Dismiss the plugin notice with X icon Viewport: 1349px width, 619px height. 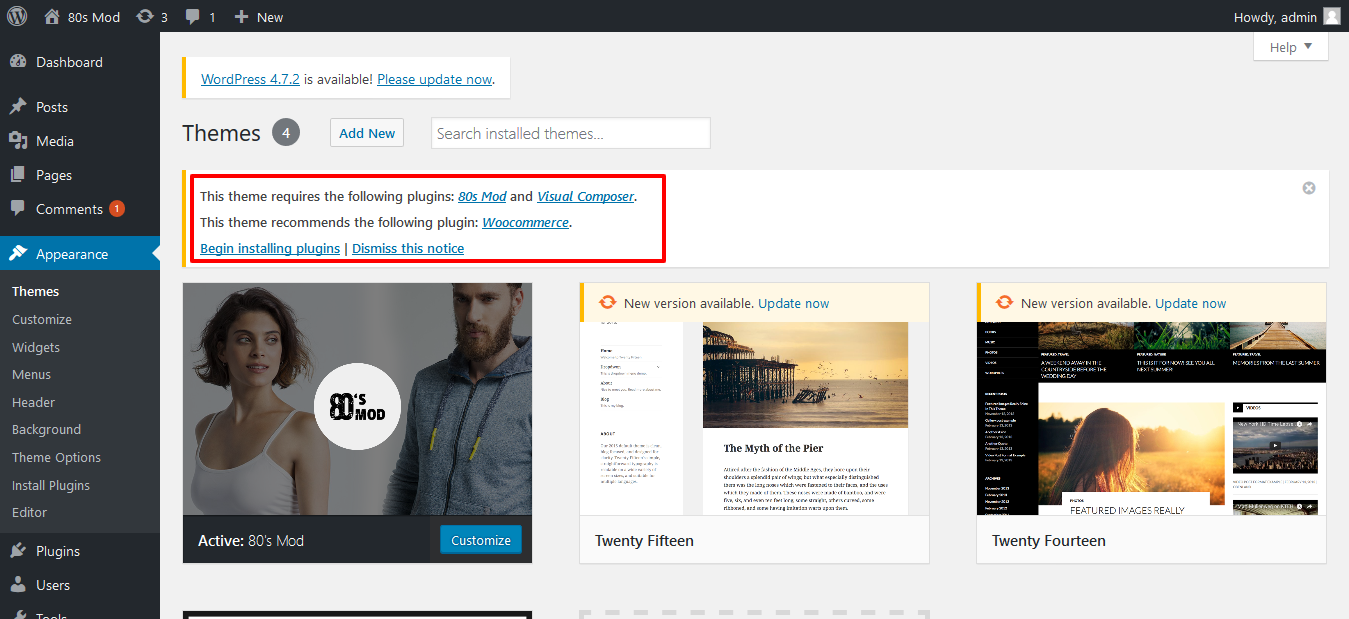pyautogui.click(x=1309, y=188)
